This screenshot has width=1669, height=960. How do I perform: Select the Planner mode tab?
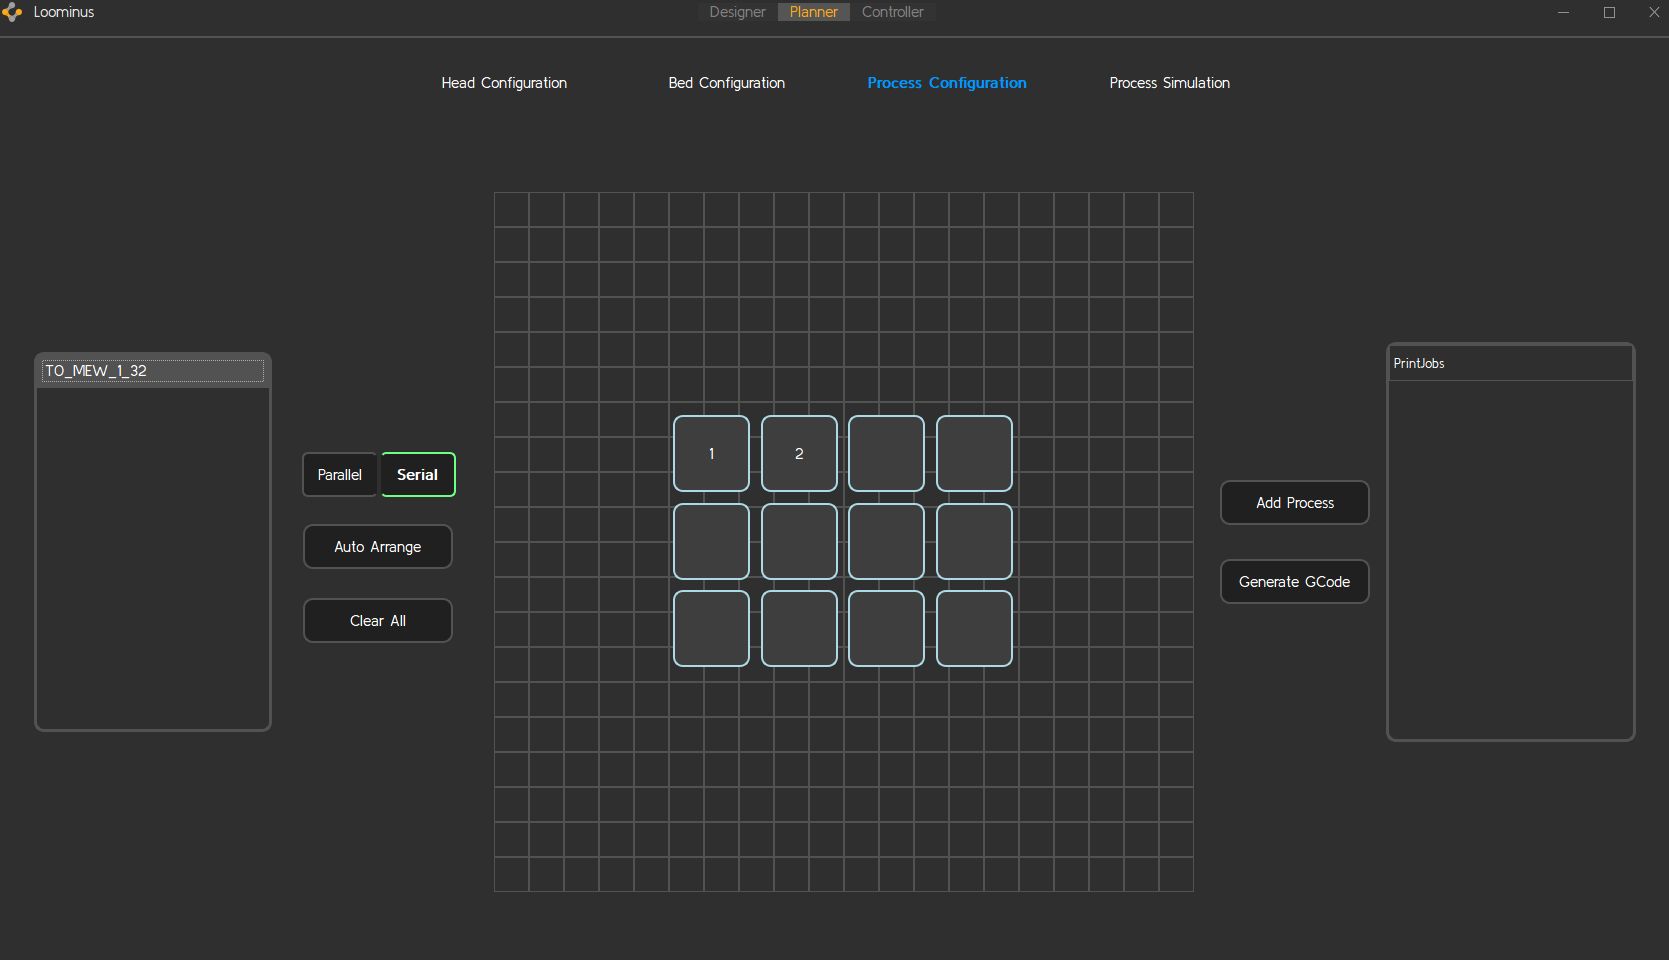pyautogui.click(x=814, y=12)
